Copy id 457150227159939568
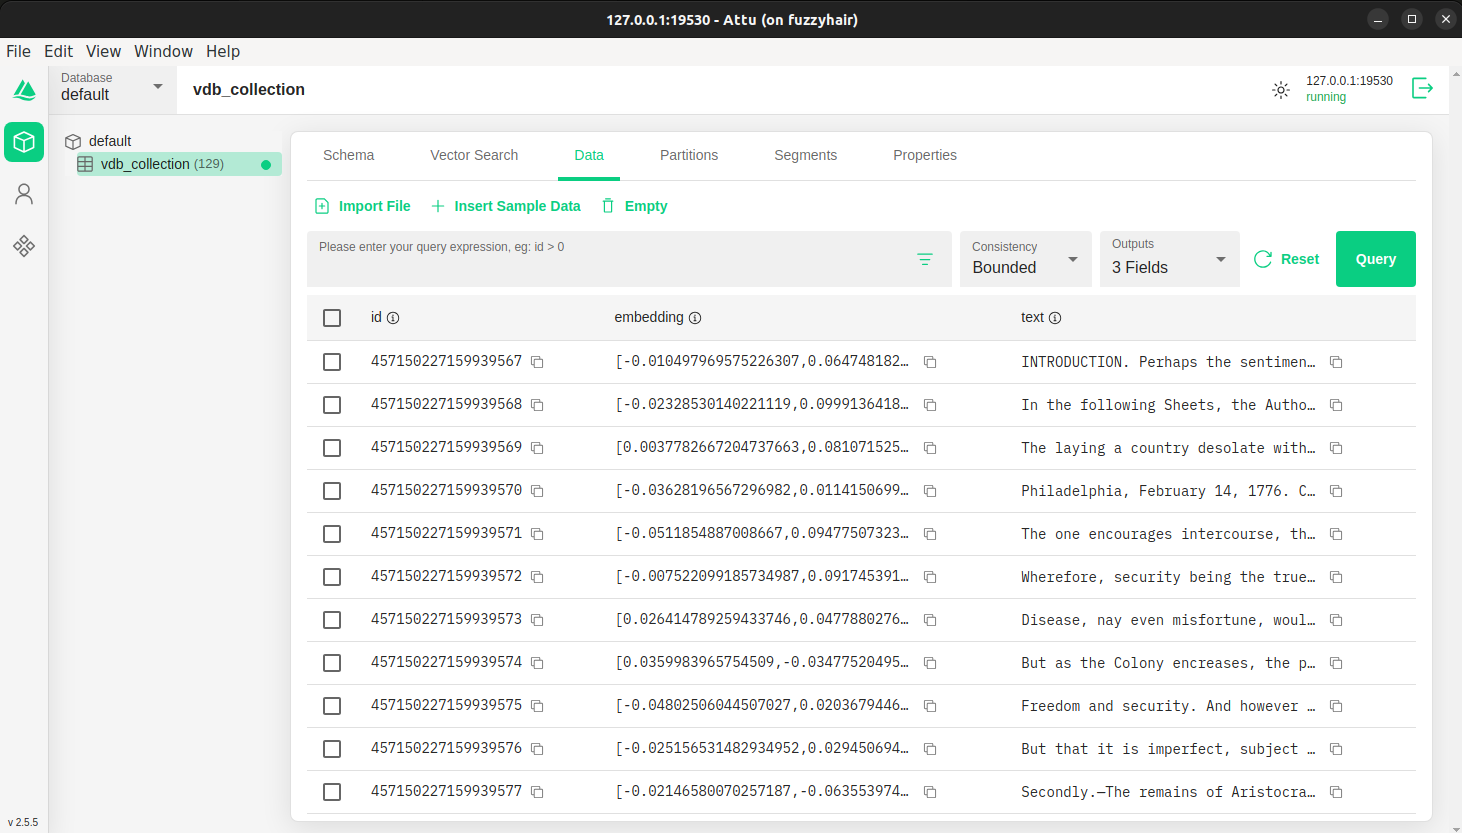Image resolution: width=1462 pixels, height=833 pixels. click(537, 405)
